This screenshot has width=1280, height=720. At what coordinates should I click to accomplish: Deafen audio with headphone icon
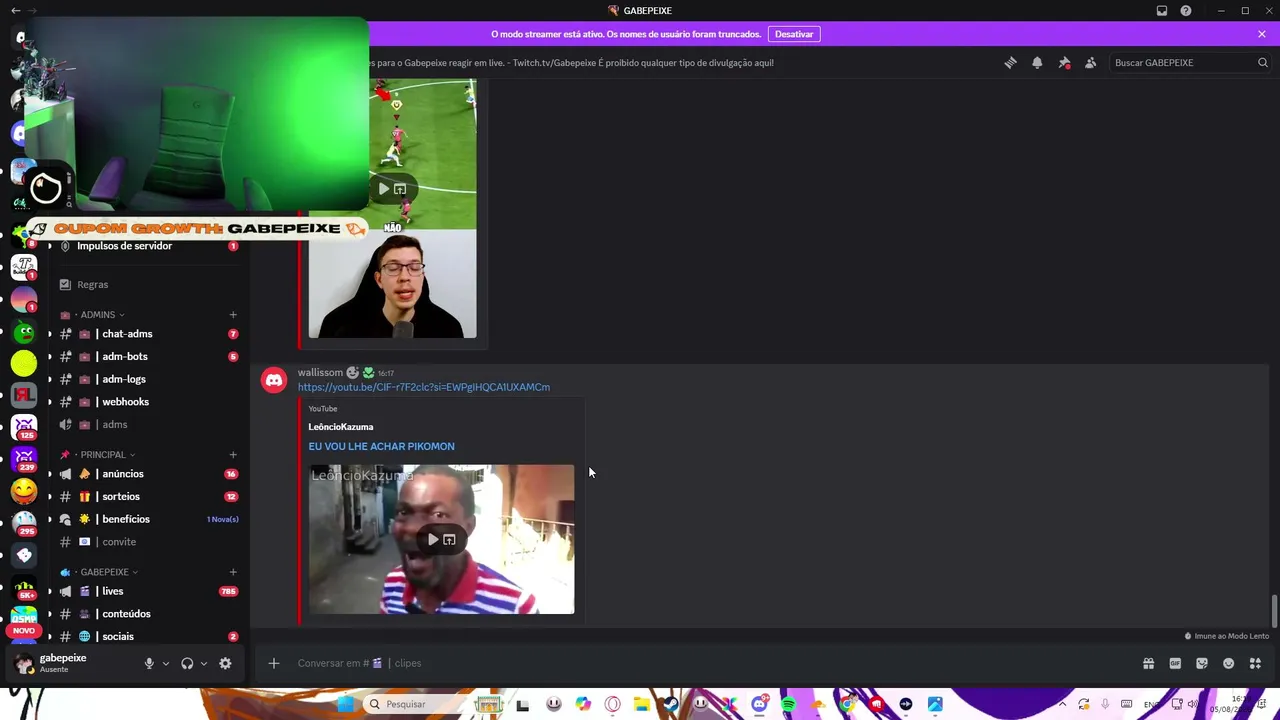click(x=187, y=663)
